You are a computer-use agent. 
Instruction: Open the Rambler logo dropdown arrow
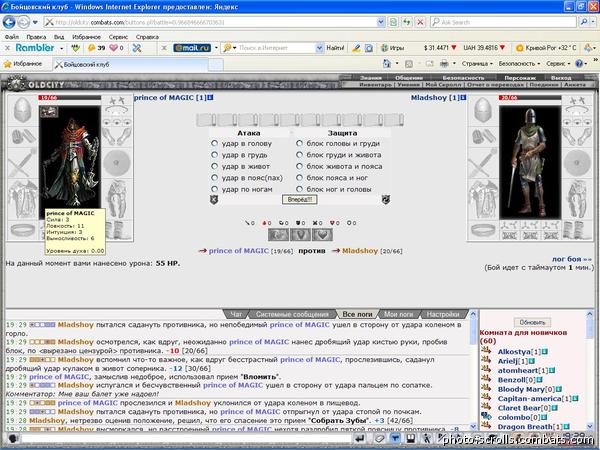(x=61, y=48)
